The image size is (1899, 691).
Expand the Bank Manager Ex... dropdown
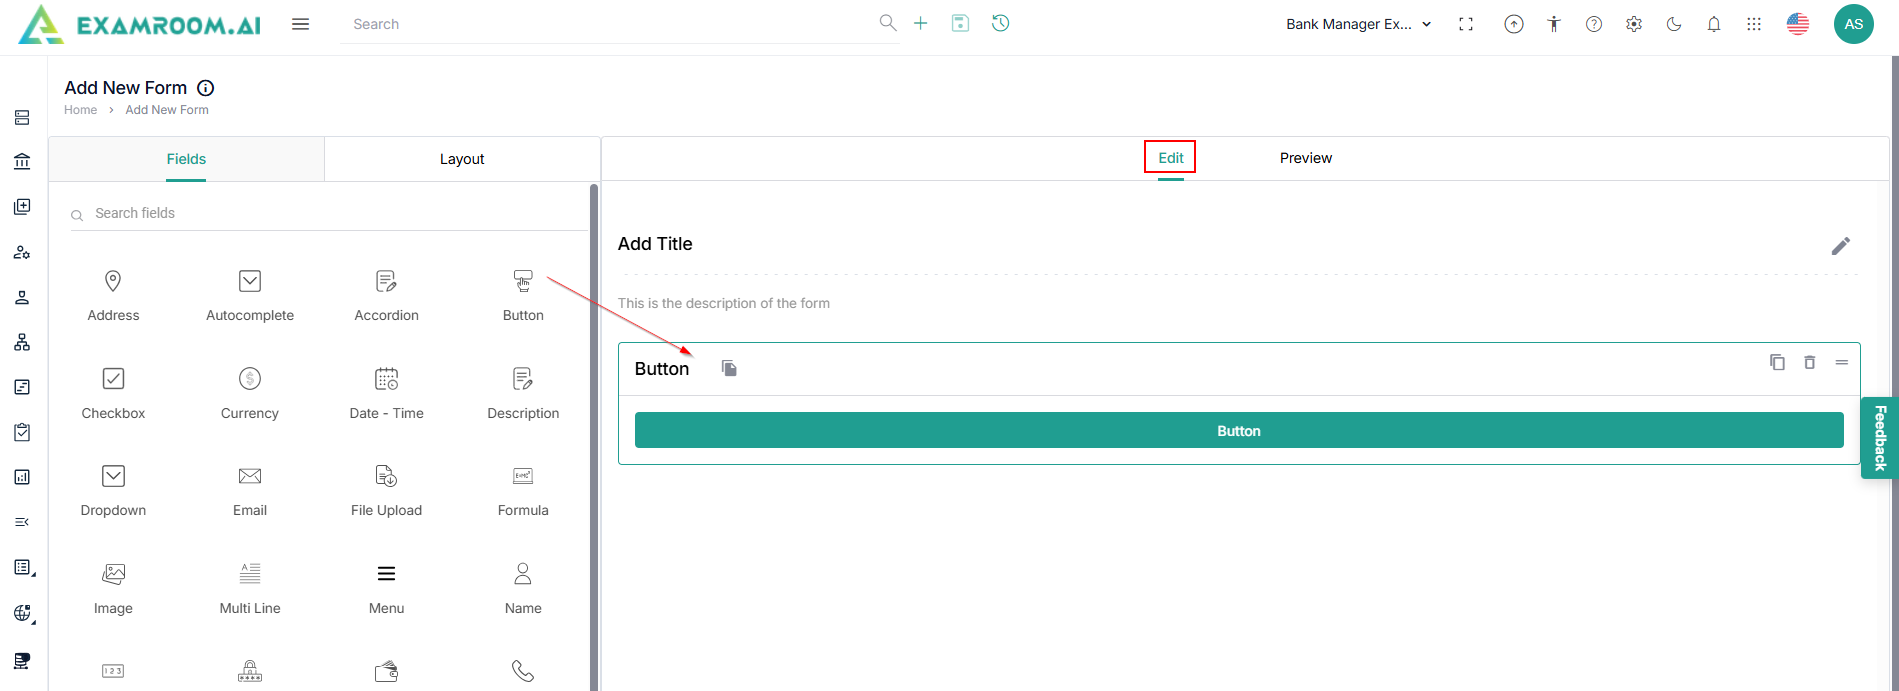(x=1358, y=25)
